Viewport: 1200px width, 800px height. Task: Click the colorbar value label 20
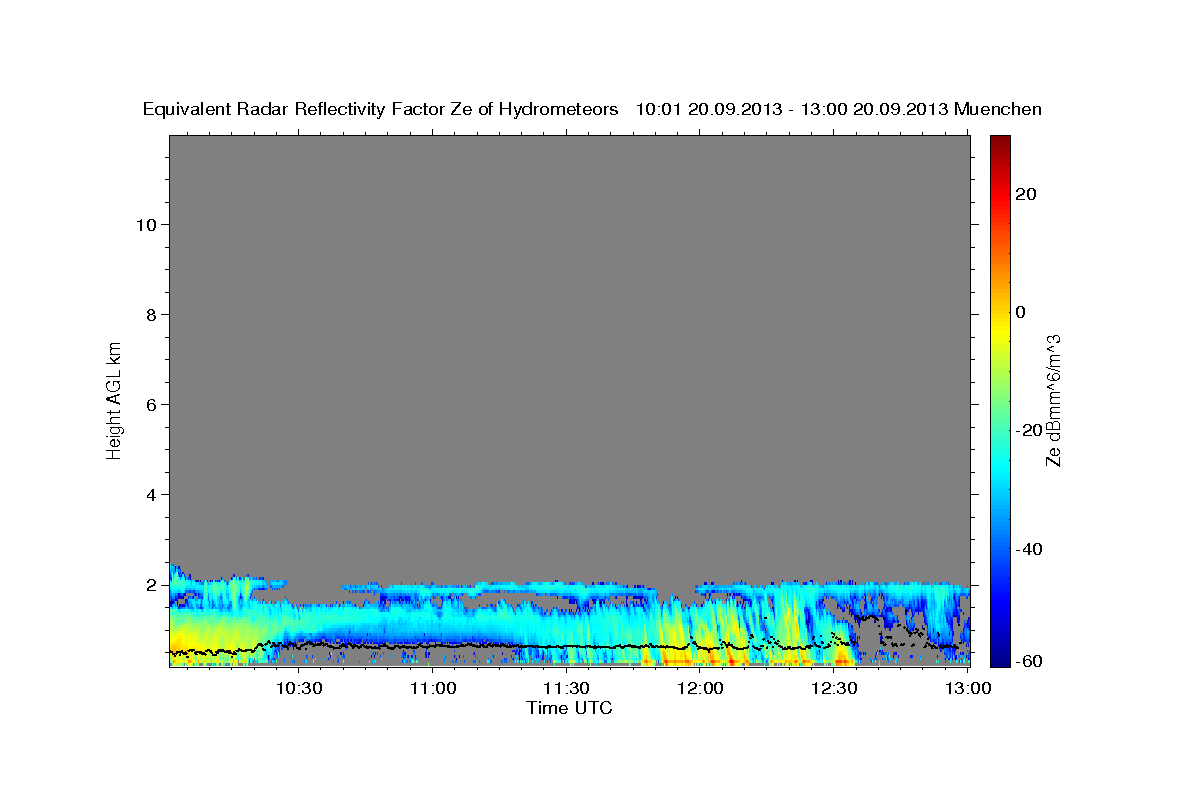1025,194
